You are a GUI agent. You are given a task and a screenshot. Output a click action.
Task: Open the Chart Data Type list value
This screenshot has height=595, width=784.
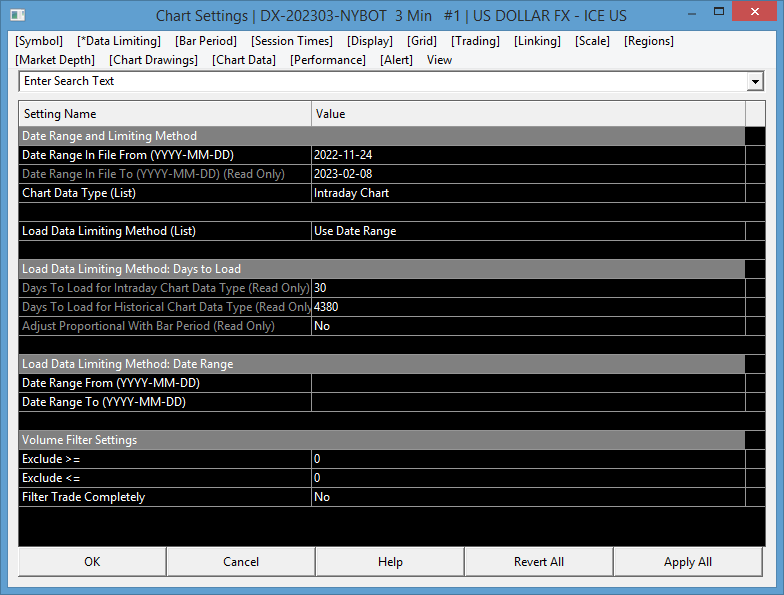[x=527, y=193]
